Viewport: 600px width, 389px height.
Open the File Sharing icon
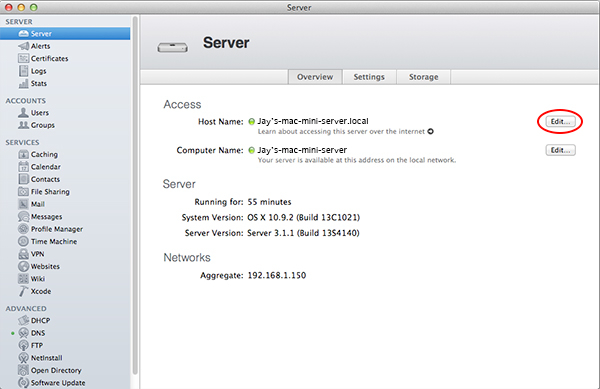(23, 192)
